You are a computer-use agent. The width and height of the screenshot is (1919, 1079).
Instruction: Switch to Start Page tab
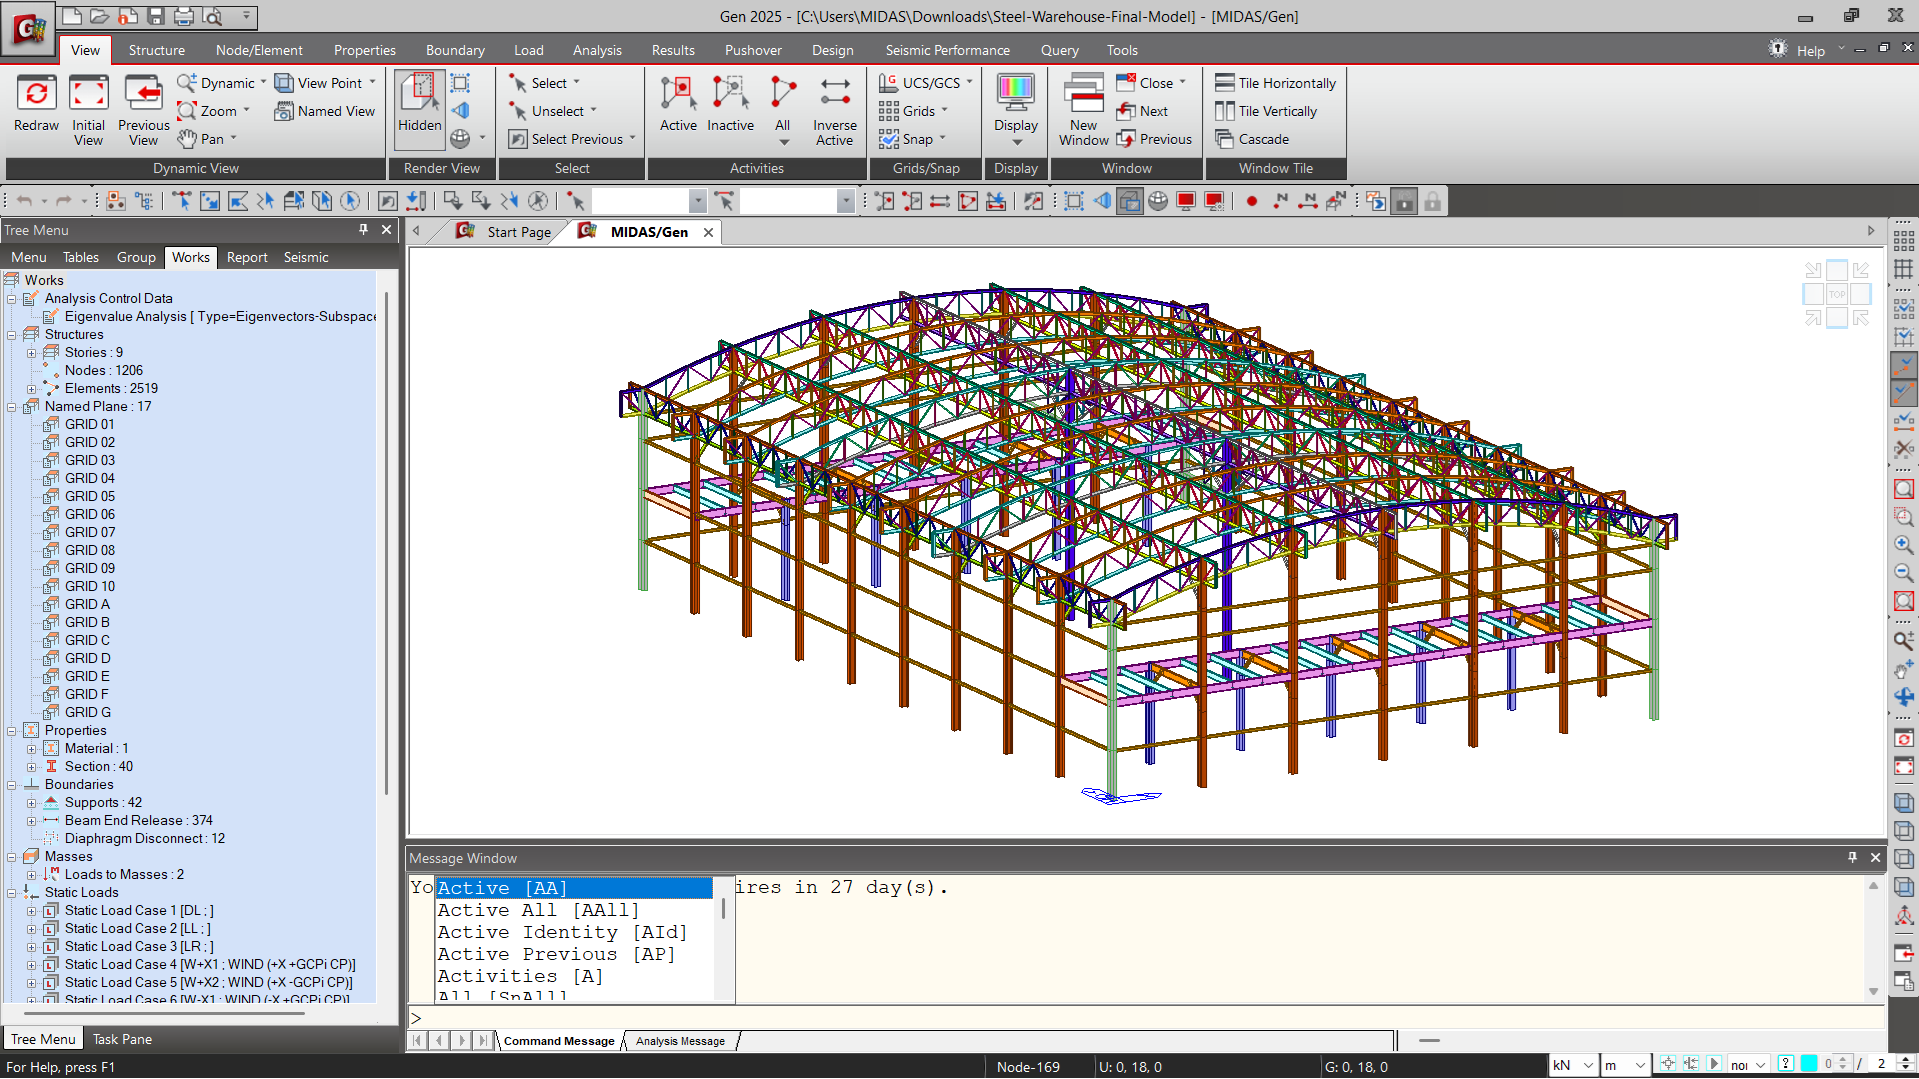[x=506, y=232]
